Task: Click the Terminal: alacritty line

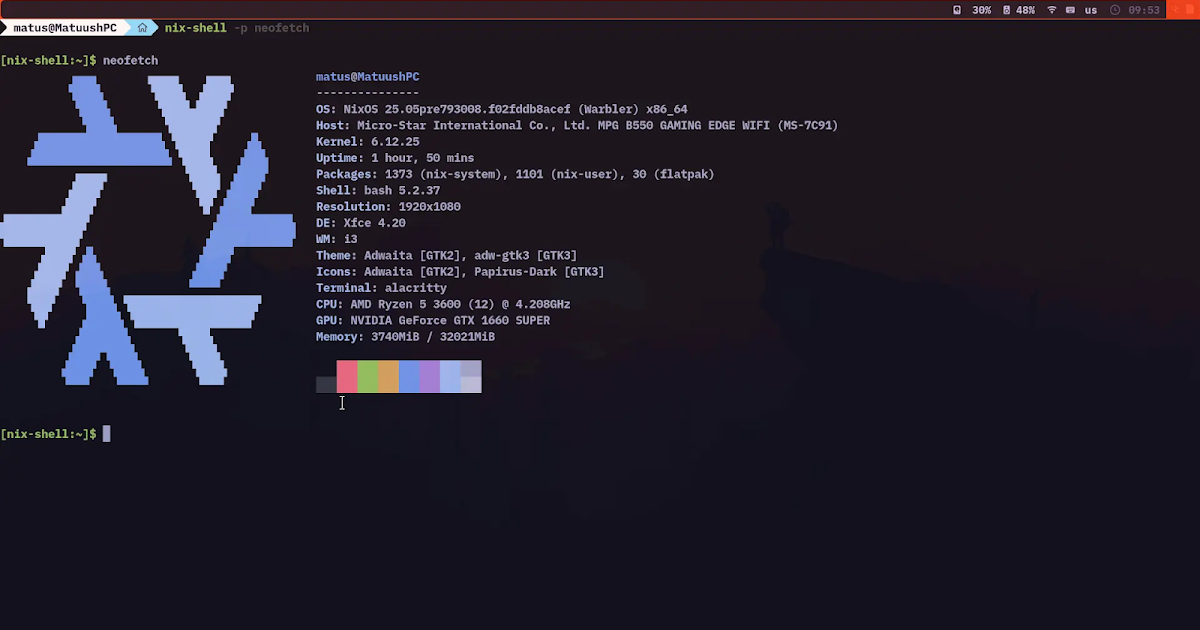Action: tap(381, 288)
